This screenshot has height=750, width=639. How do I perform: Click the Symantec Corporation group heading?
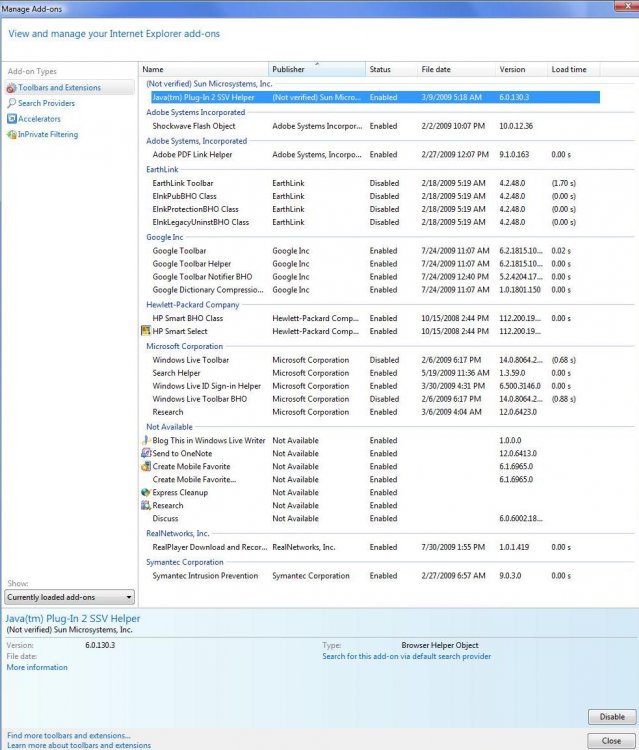185,562
